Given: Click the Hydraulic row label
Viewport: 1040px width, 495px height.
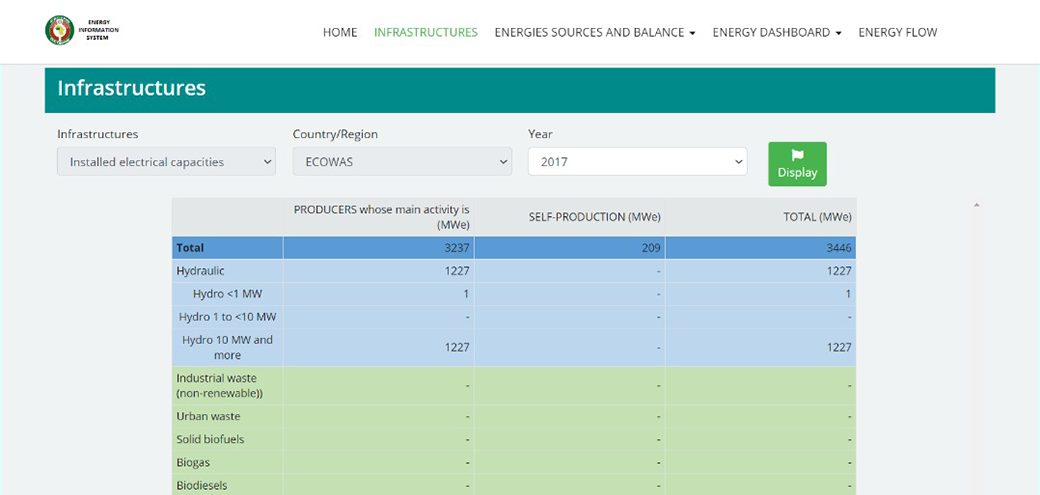Looking at the screenshot, I should point(200,271).
